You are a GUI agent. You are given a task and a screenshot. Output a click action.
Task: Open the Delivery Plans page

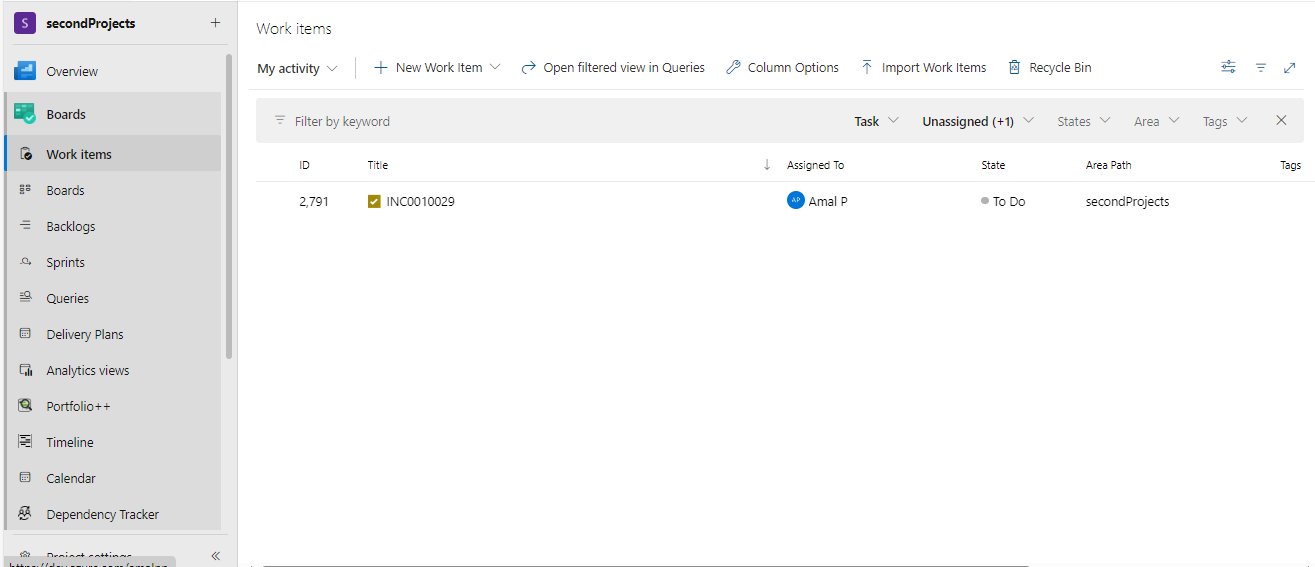[84, 334]
